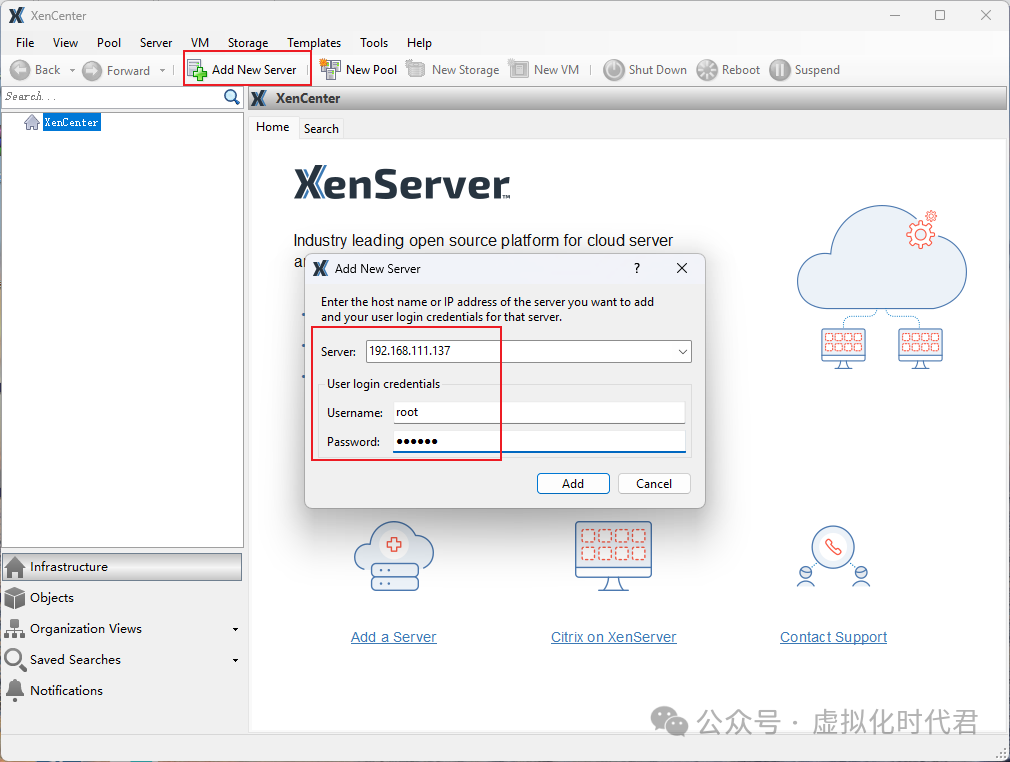Switch to the Search tab
1010x762 pixels.
click(x=321, y=129)
